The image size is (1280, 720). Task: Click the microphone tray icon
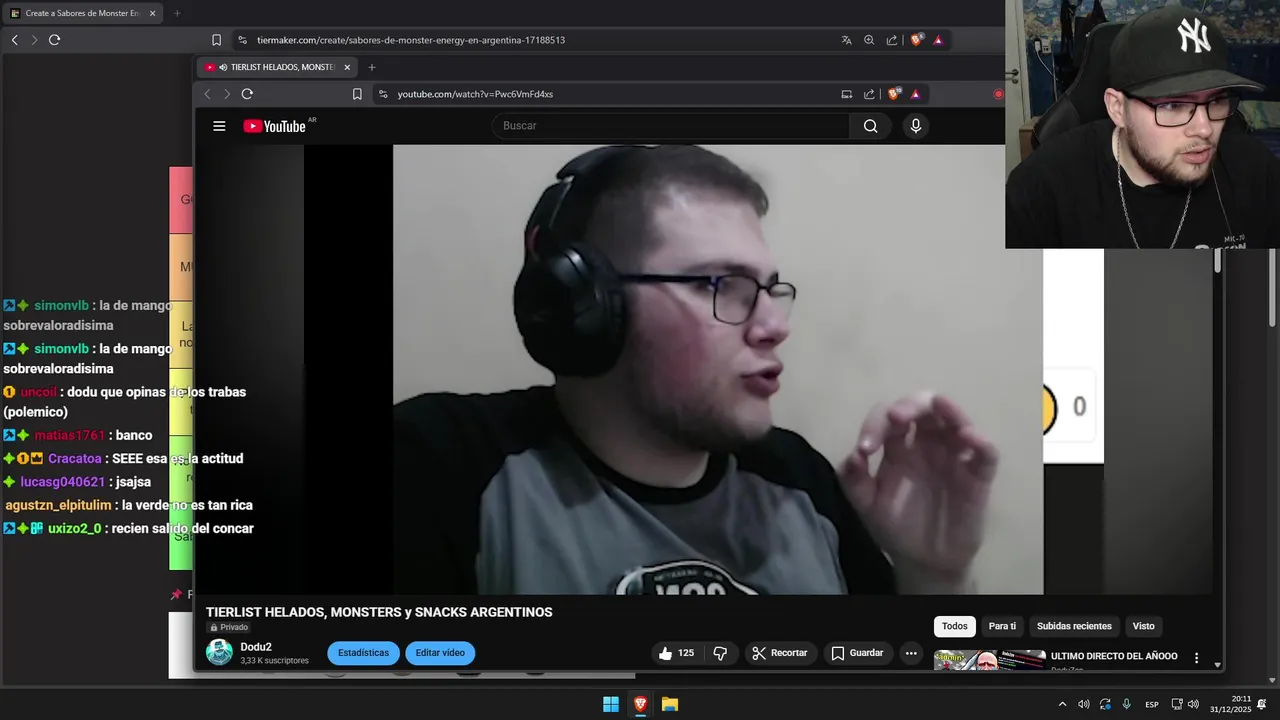point(1127,704)
